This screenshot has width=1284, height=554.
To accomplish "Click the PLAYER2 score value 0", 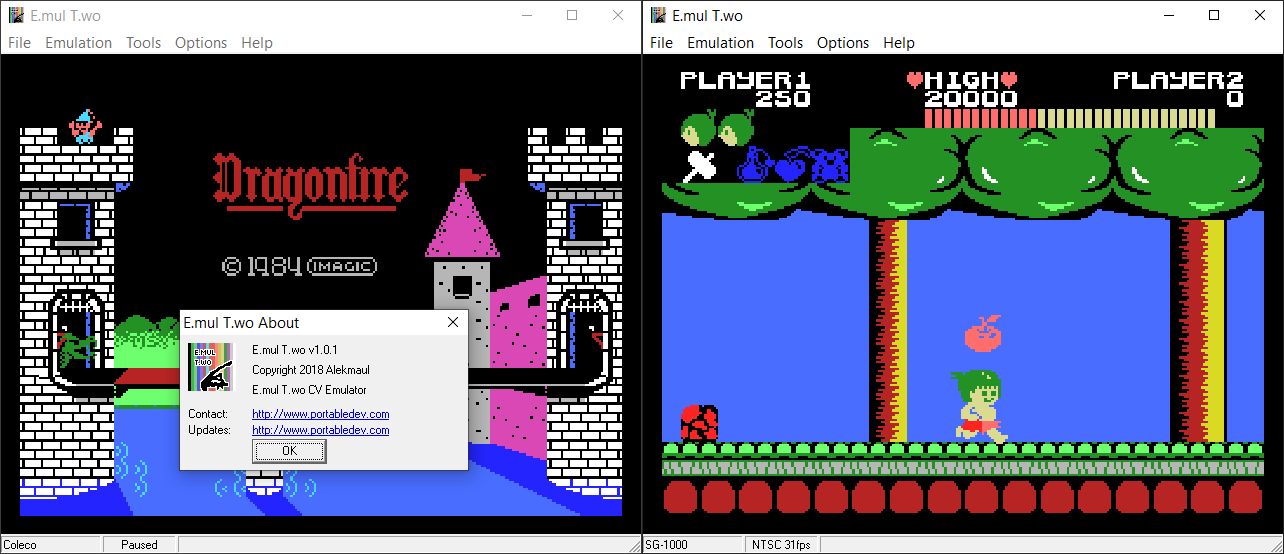I will pyautogui.click(x=1235, y=98).
